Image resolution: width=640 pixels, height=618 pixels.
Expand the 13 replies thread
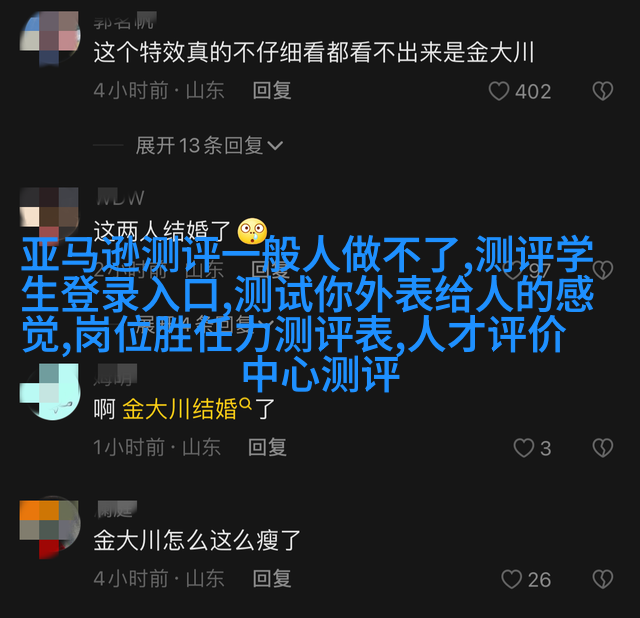[x=209, y=146]
